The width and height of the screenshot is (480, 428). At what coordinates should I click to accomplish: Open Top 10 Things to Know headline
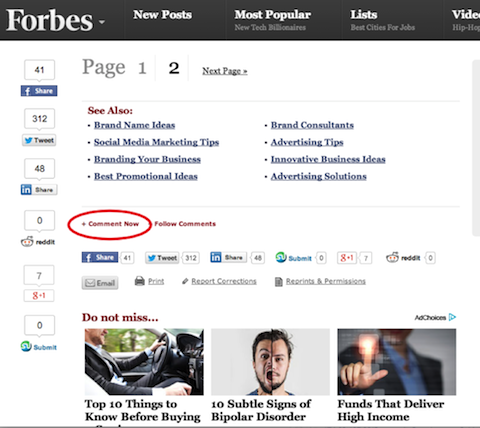(143, 411)
